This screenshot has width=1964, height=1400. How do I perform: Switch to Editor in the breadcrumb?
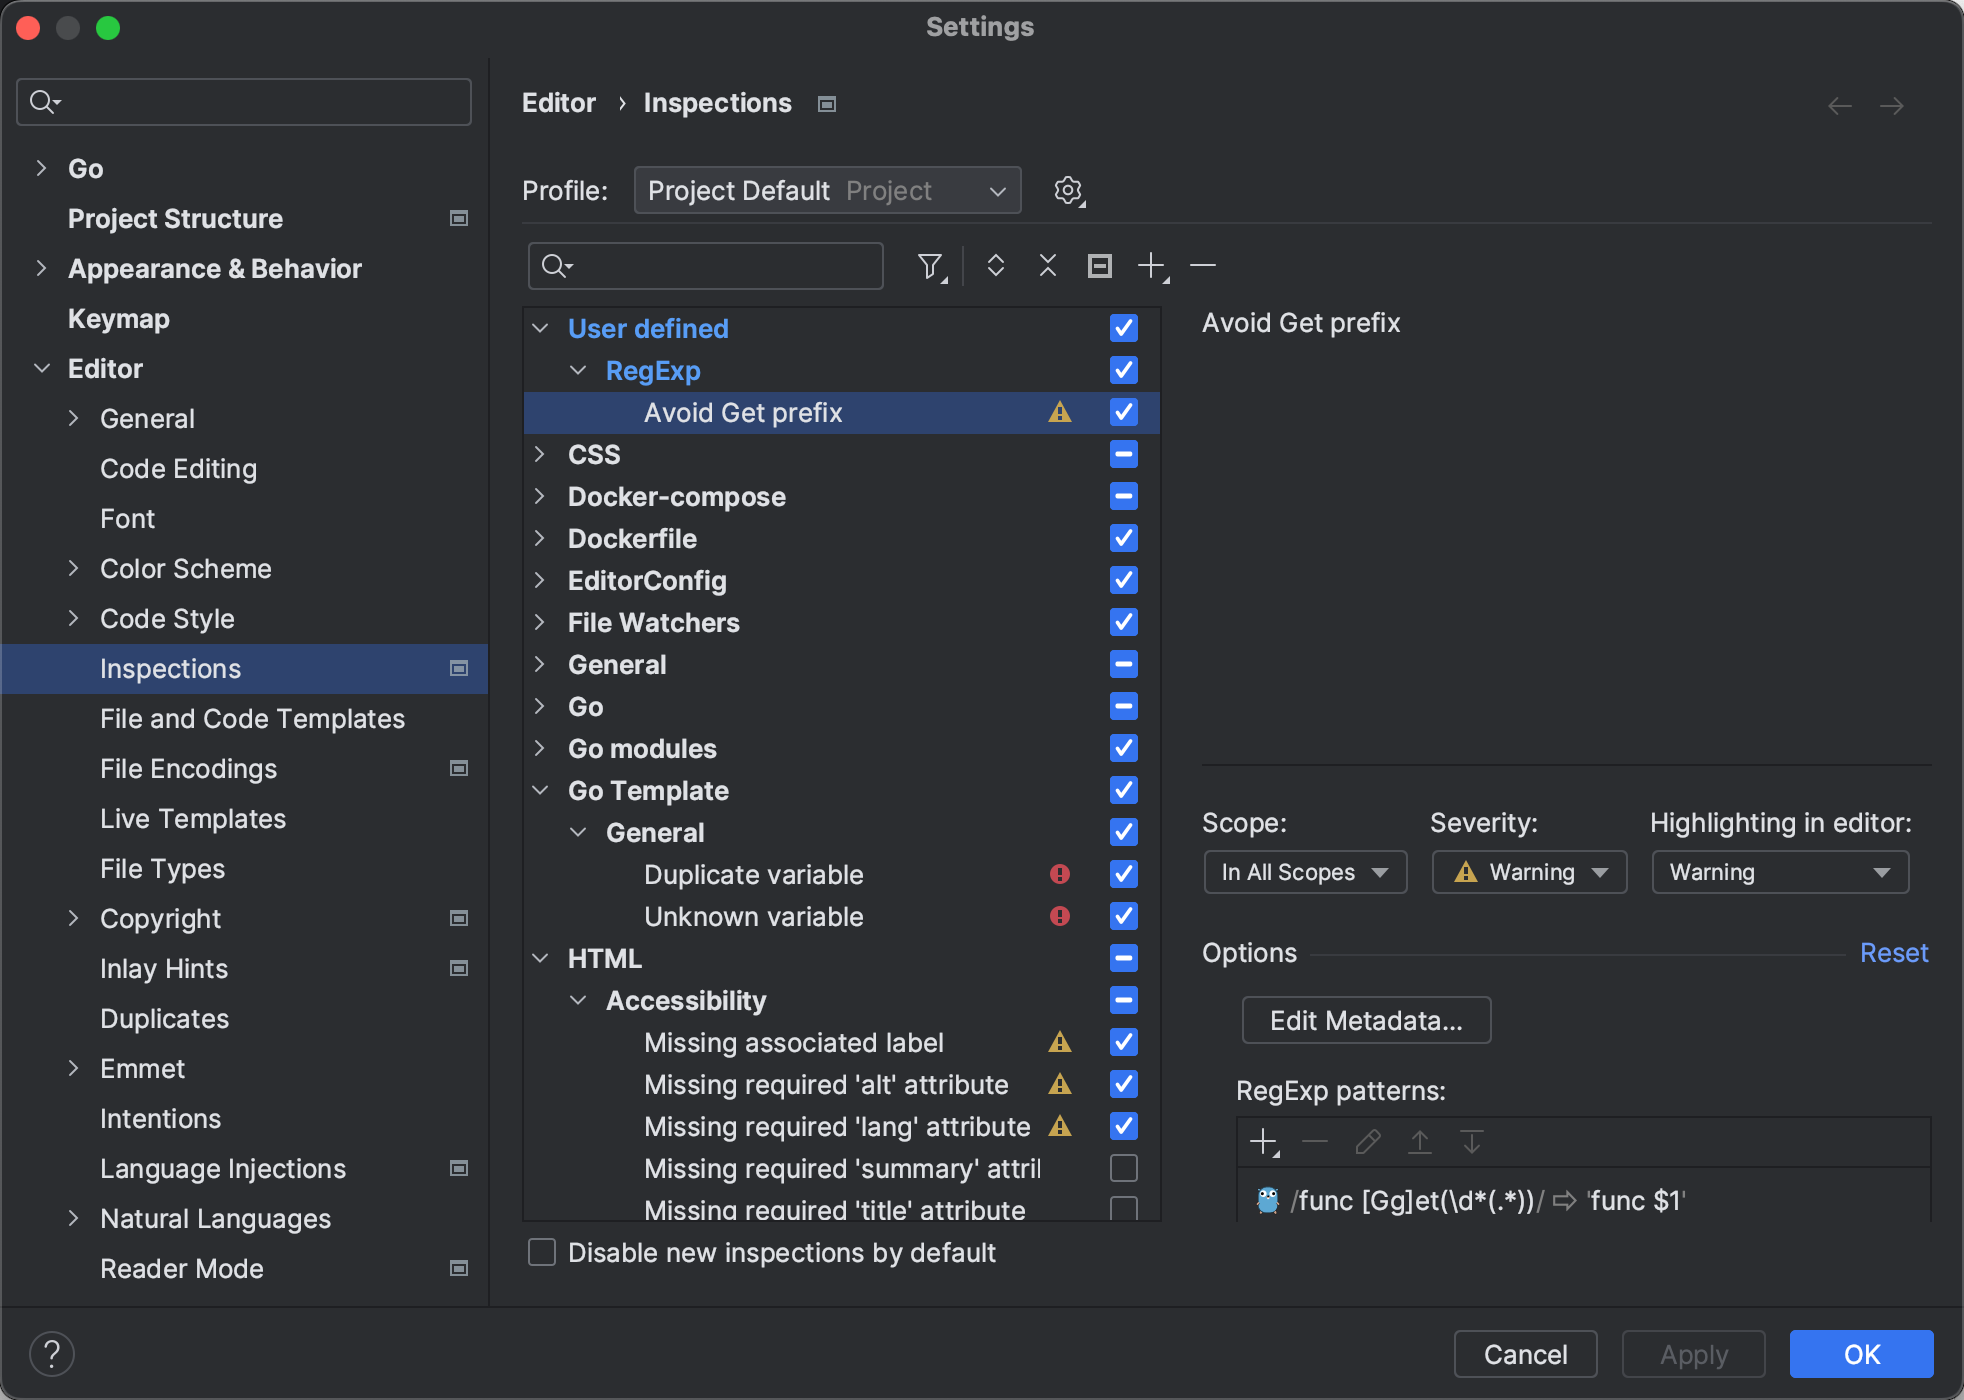point(558,102)
